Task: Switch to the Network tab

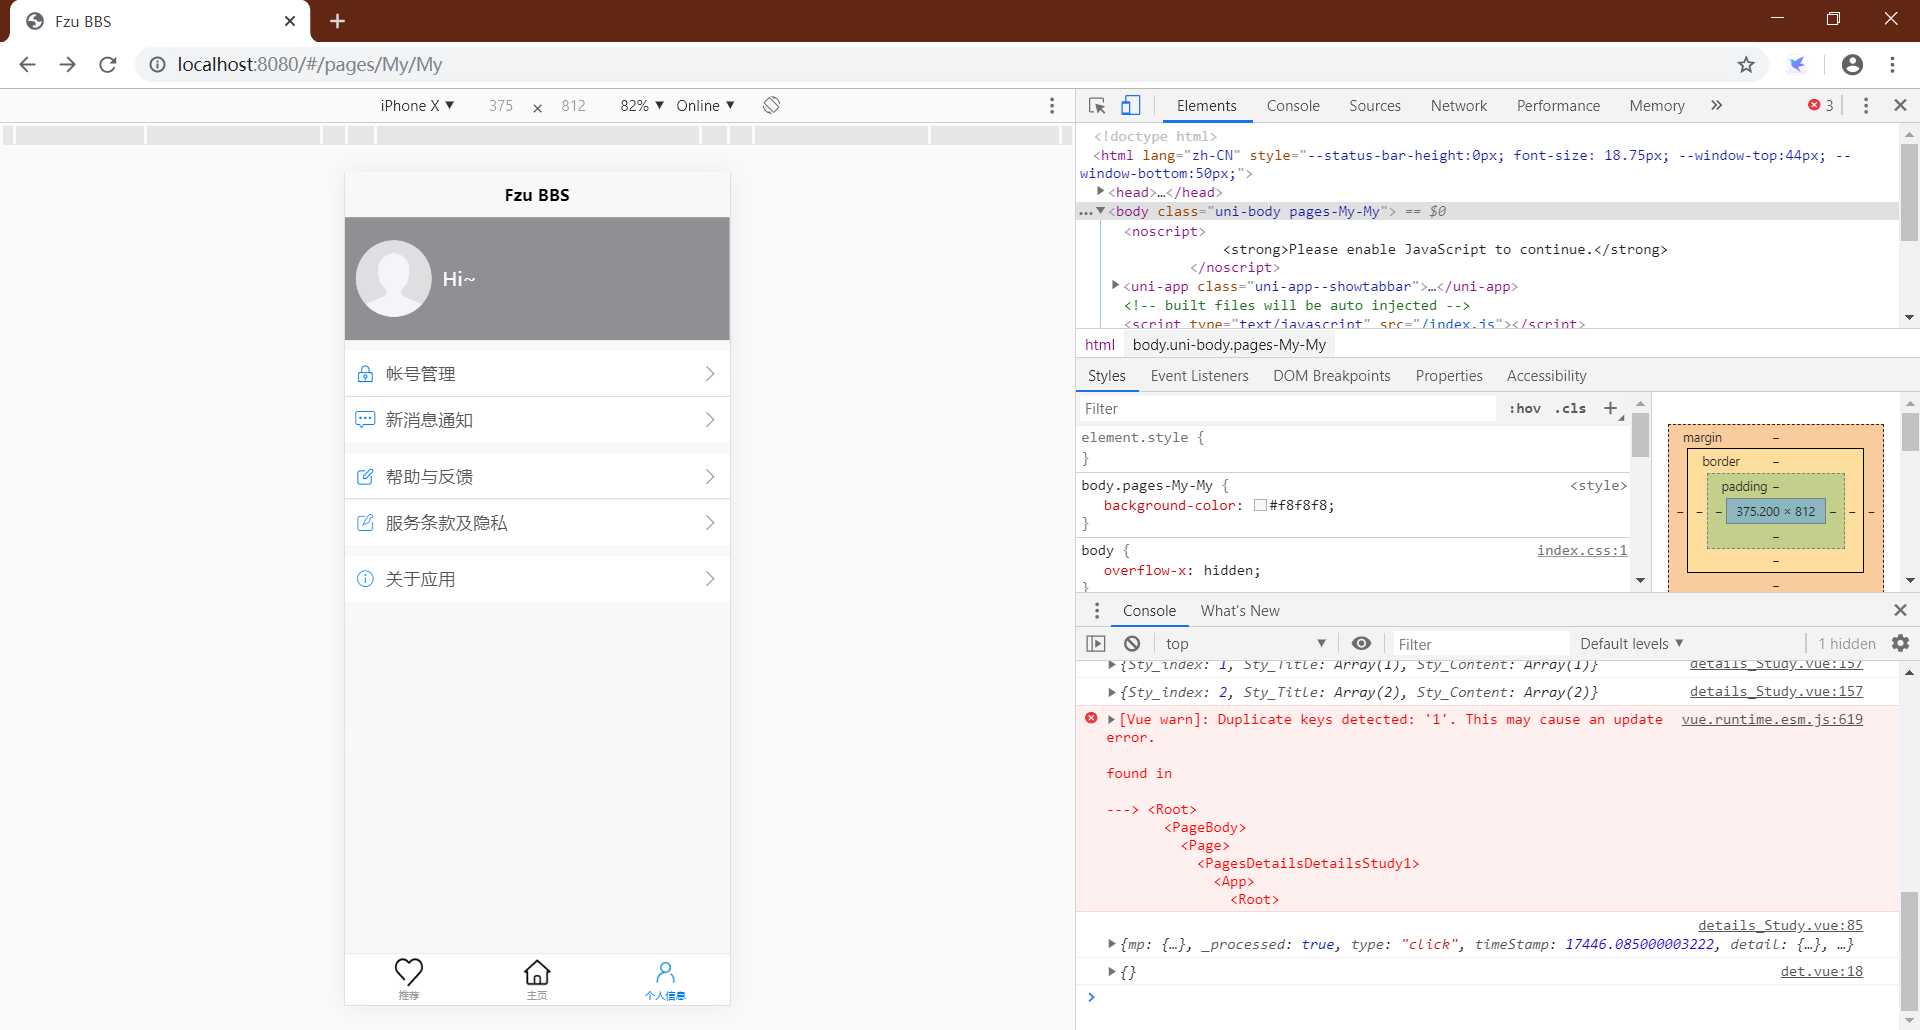Action: 1459,105
